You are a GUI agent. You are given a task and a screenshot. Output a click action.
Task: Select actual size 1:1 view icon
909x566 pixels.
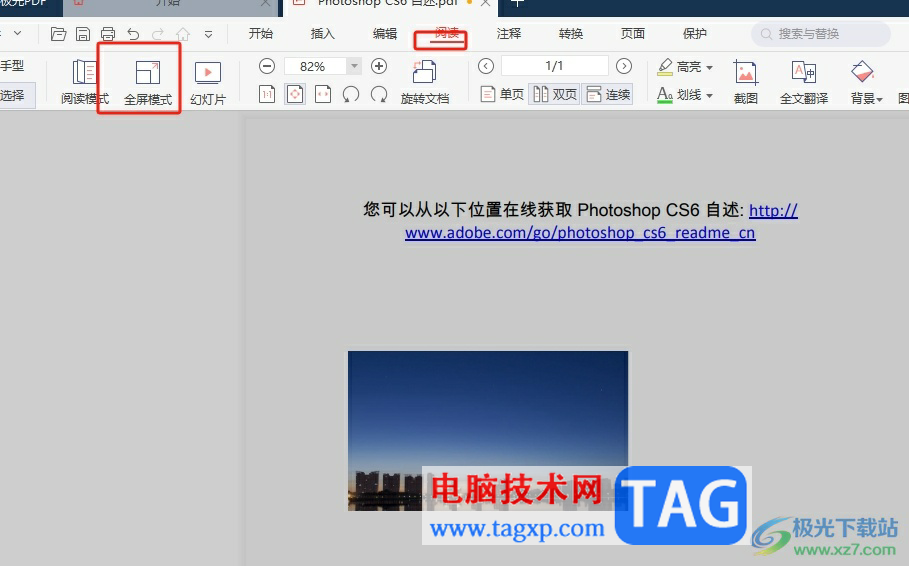click(x=267, y=94)
